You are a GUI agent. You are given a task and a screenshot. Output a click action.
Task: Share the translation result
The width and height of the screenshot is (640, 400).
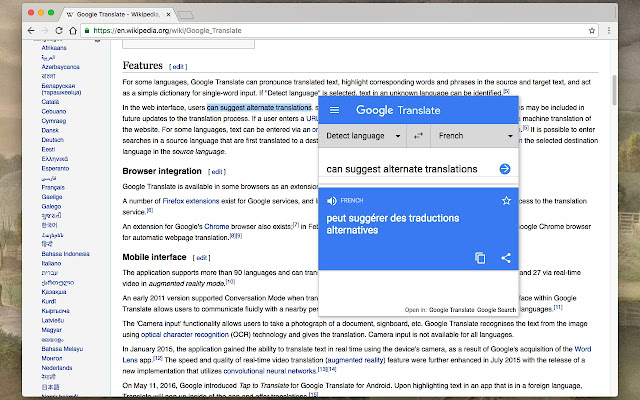[506, 258]
